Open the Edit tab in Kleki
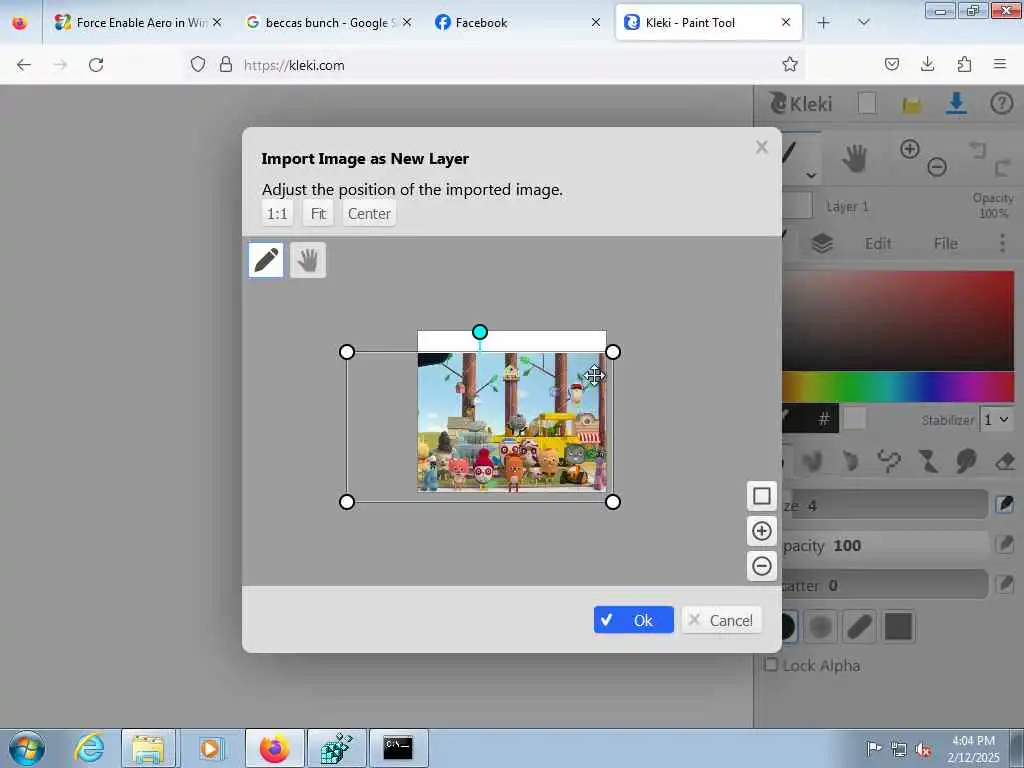1024x768 pixels. (878, 244)
